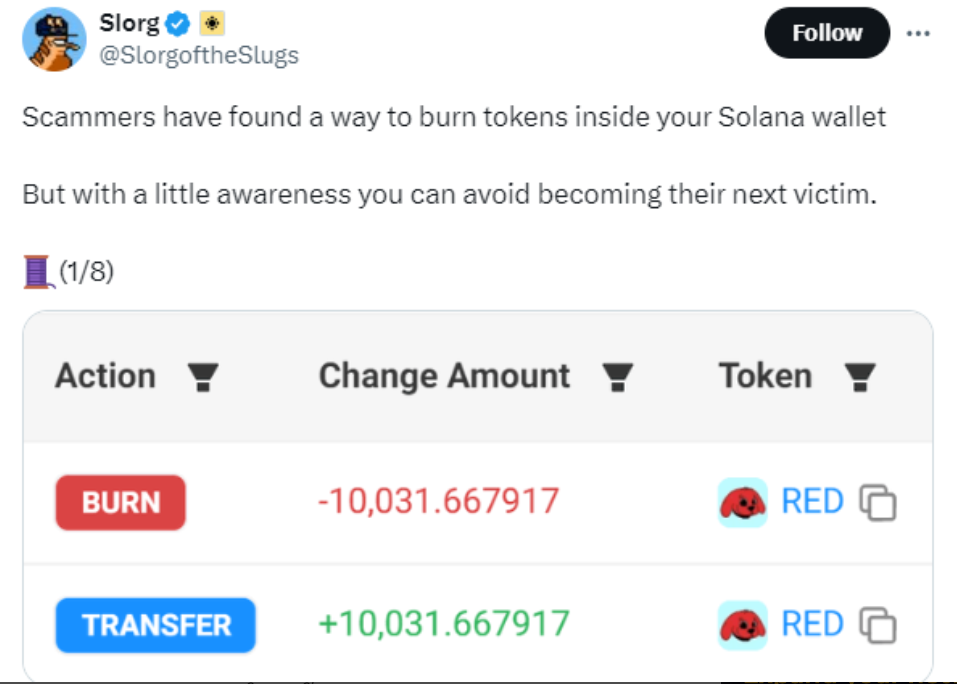Click the Slorg display name
This screenshot has height=684, width=957.
click(x=129, y=23)
